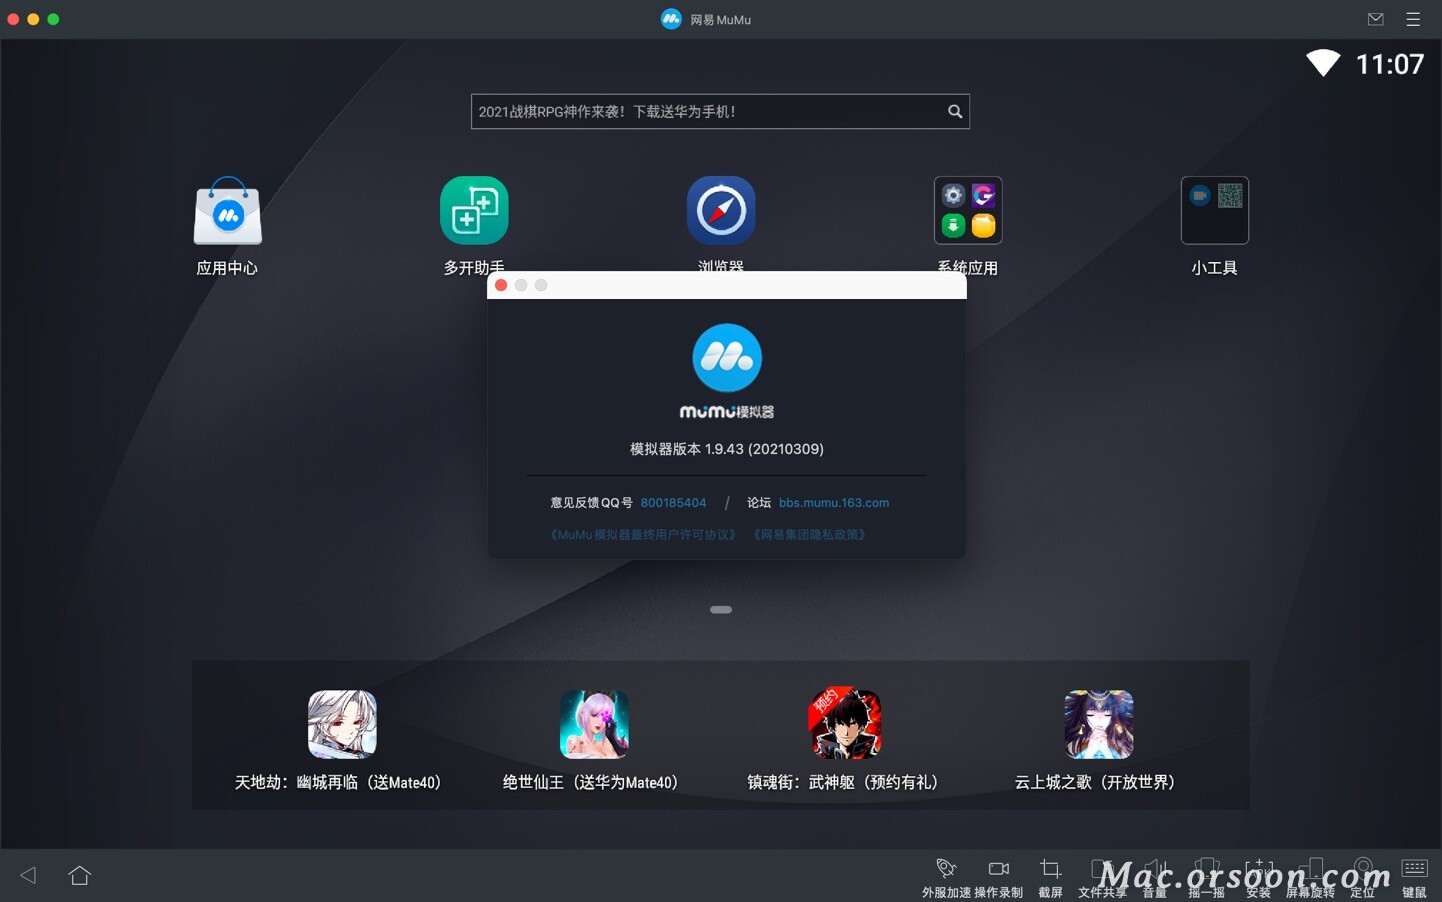
Task: Open the 应用中心 app store icon
Action: (x=228, y=211)
